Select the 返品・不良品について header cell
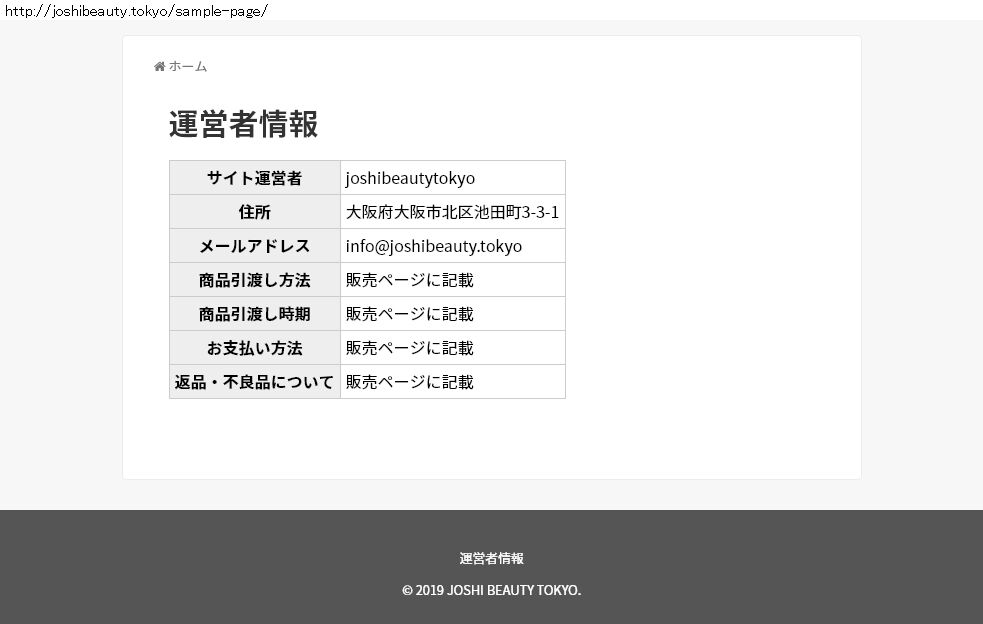Viewport: 983px width, 624px height. (x=254, y=382)
